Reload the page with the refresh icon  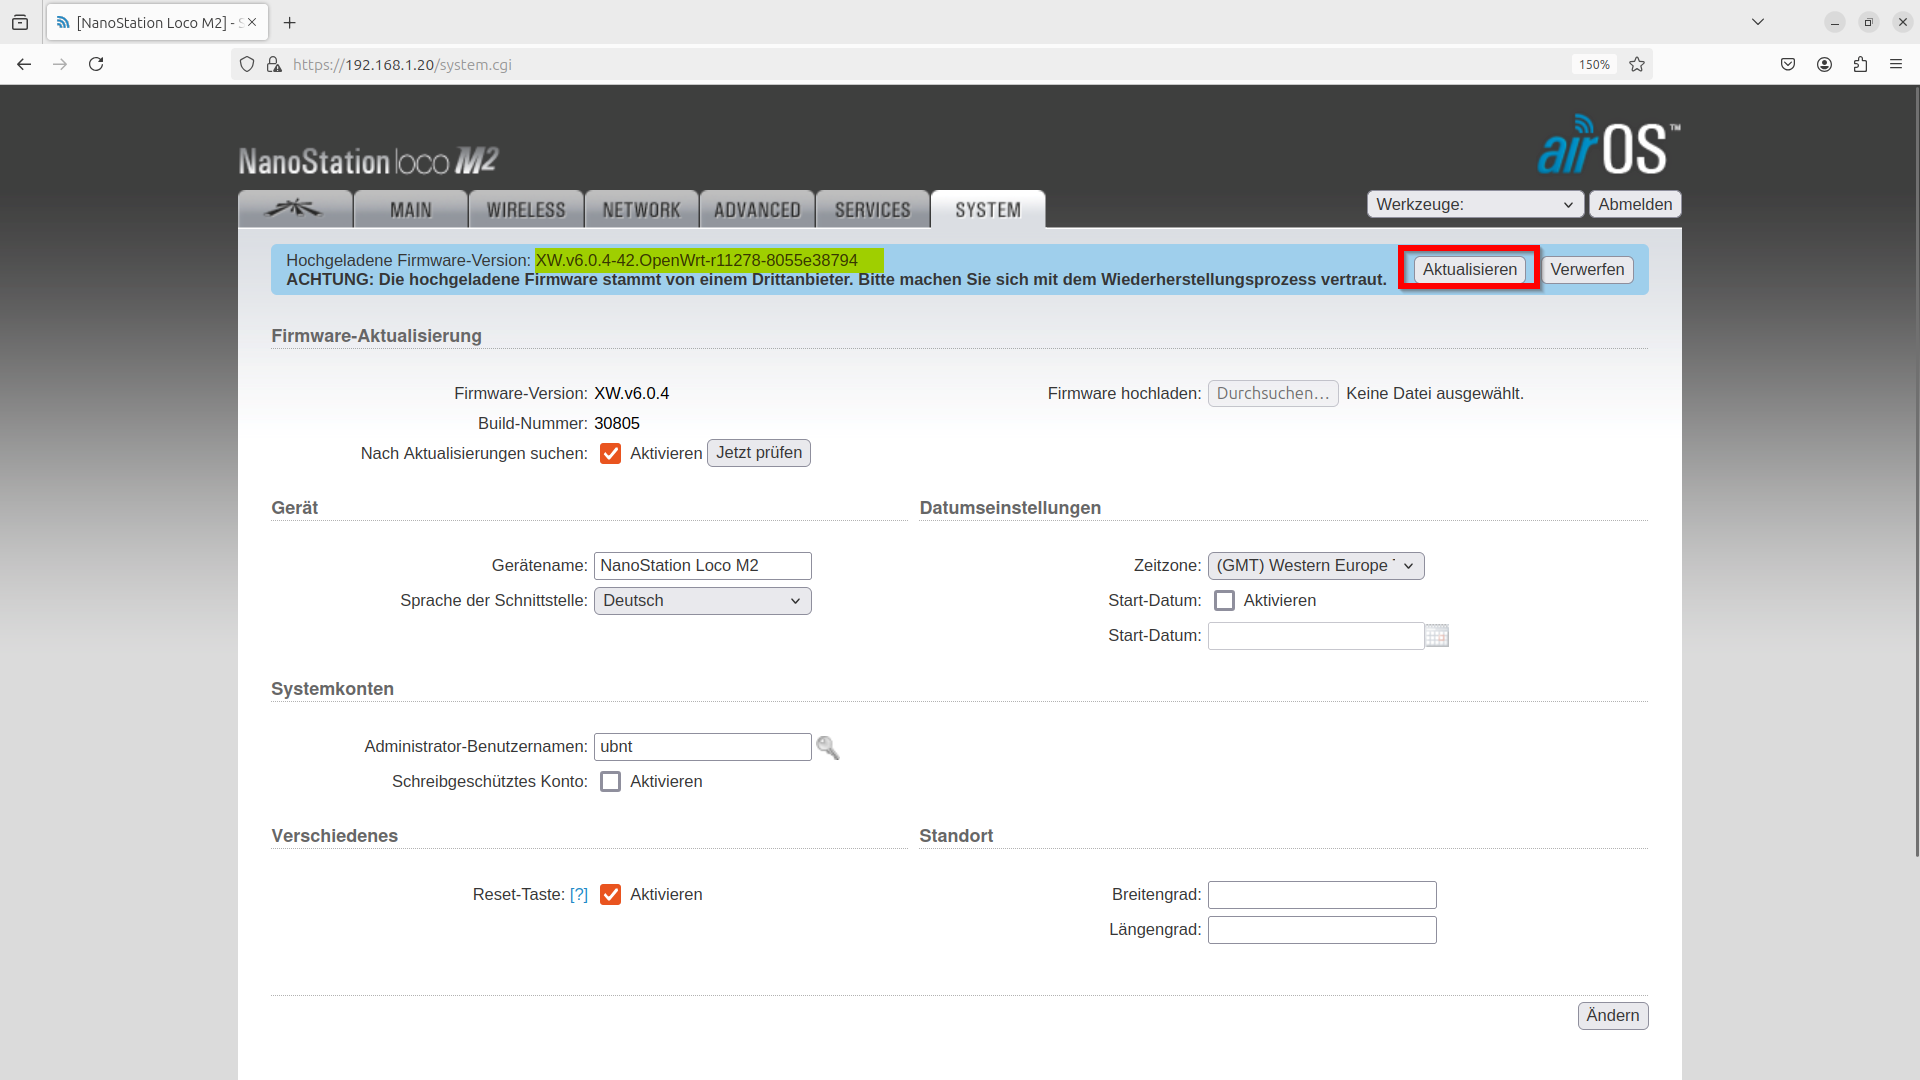pyautogui.click(x=96, y=65)
